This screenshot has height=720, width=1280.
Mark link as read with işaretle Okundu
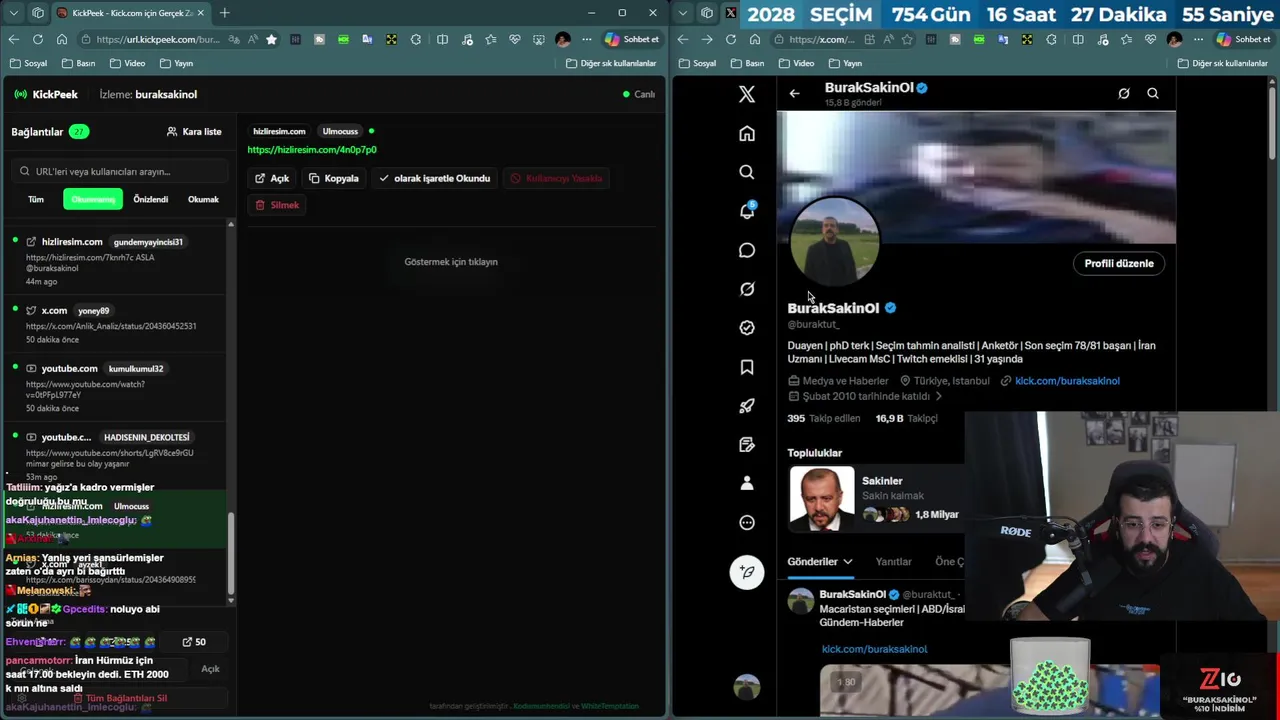pyautogui.click(x=434, y=178)
